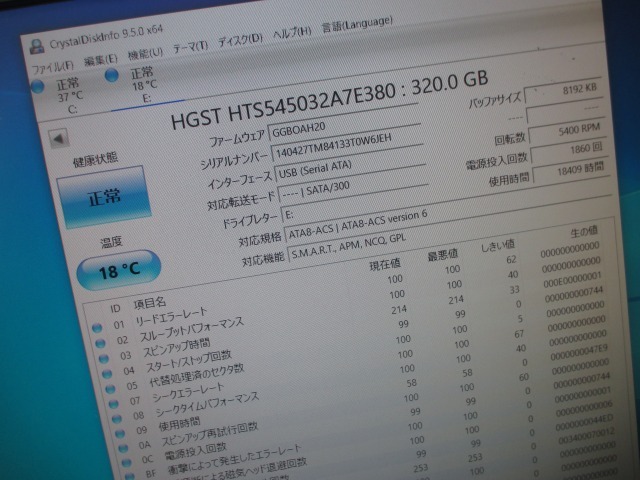Click the 現在値 column header
The image size is (640, 480).
385,265
